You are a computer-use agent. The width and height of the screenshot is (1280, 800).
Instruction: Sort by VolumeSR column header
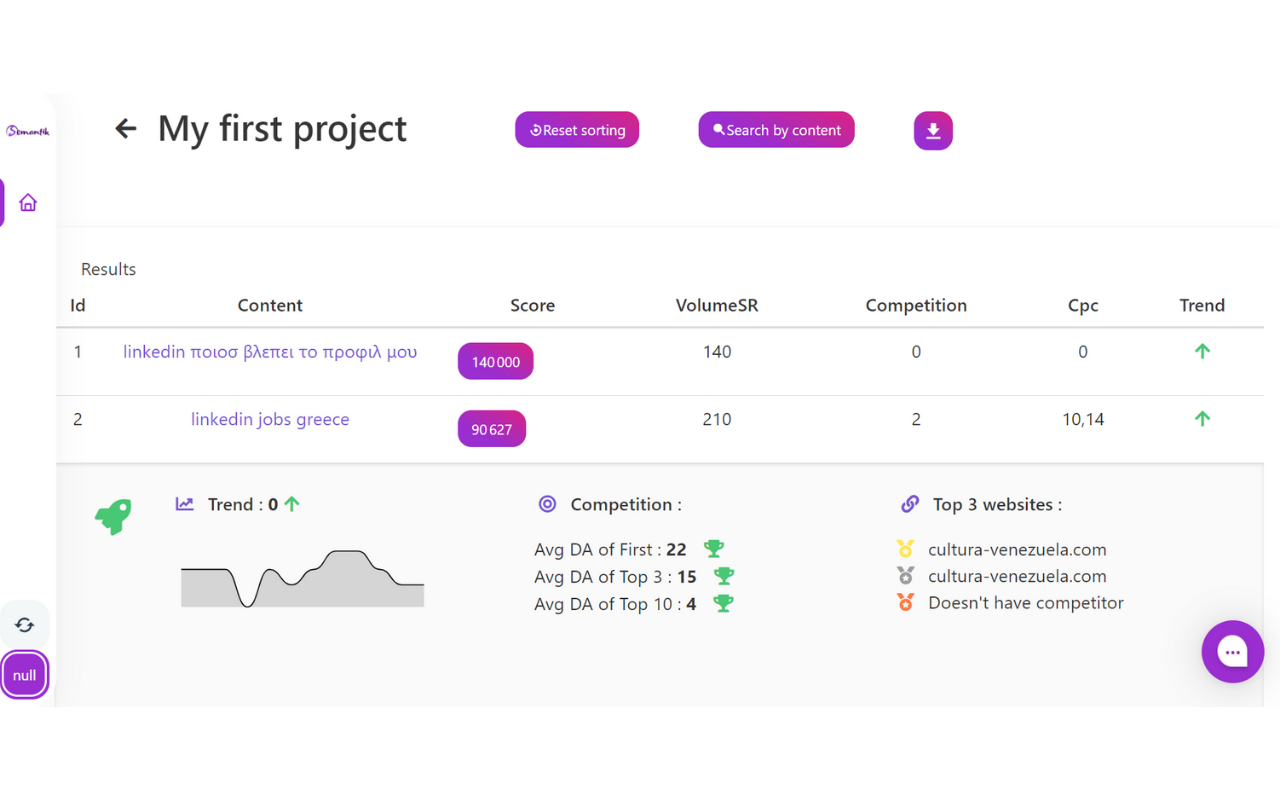tap(717, 306)
